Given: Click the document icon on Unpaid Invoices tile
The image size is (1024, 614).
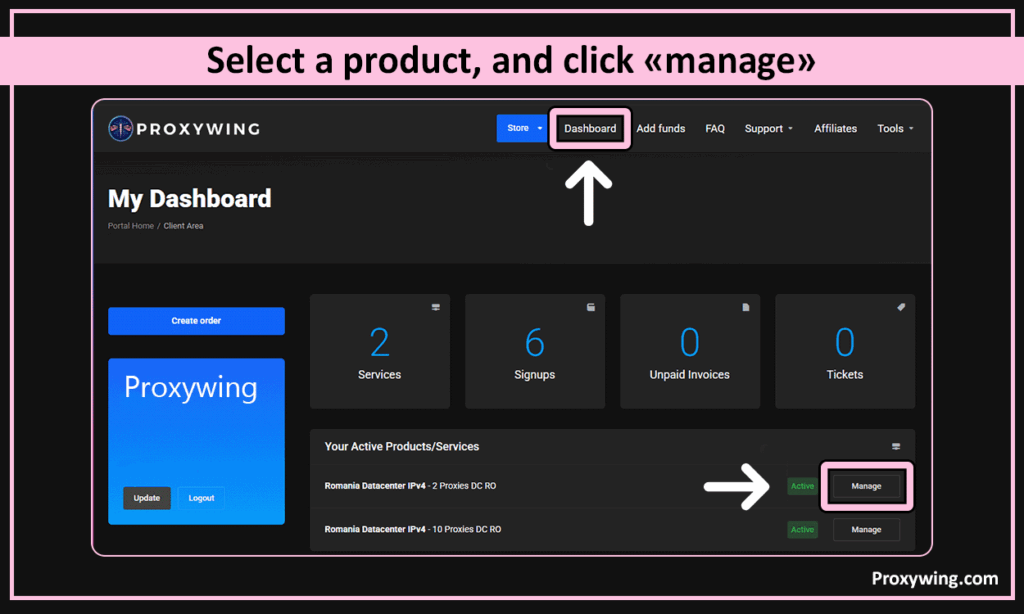Looking at the screenshot, I should (x=746, y=308).
